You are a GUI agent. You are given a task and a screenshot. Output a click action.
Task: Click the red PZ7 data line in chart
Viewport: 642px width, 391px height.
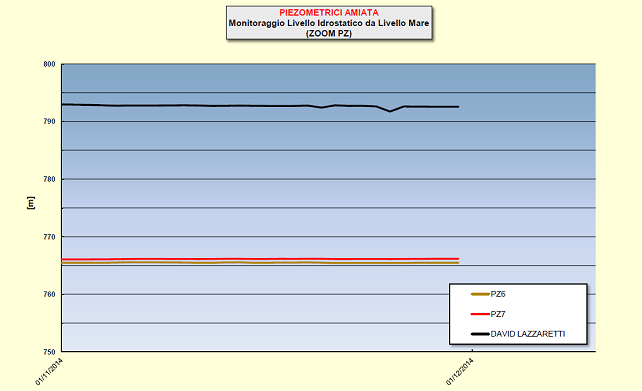(x=260, y=259)
